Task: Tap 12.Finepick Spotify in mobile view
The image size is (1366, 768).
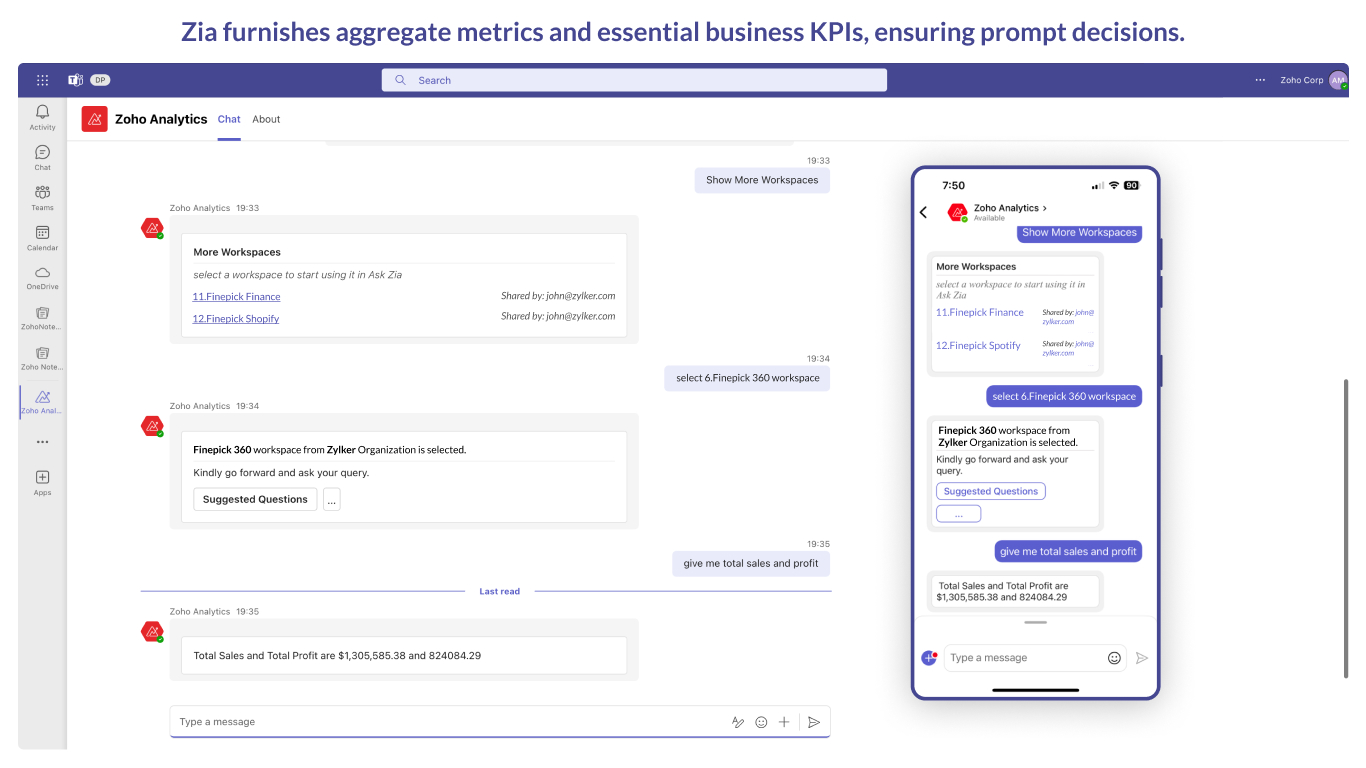Action: pyautogui.click(x=978, y=346)
